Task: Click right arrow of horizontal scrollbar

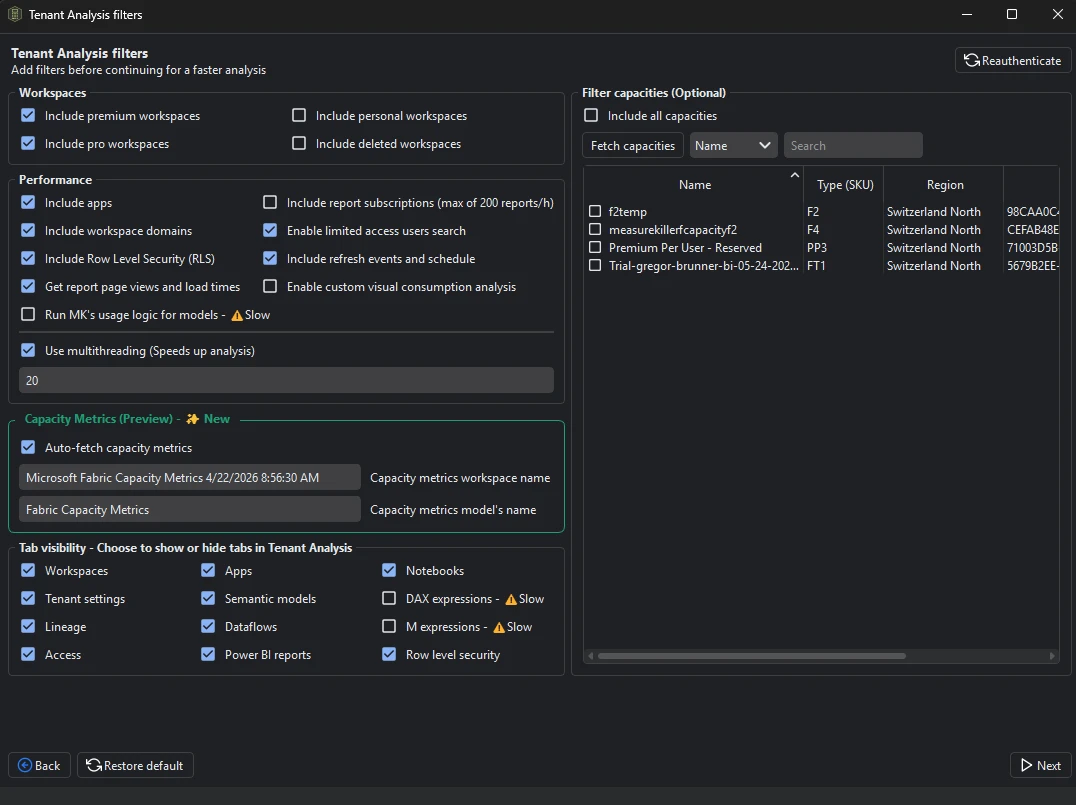Action: pyautogui.click(x=1052, y=656)
